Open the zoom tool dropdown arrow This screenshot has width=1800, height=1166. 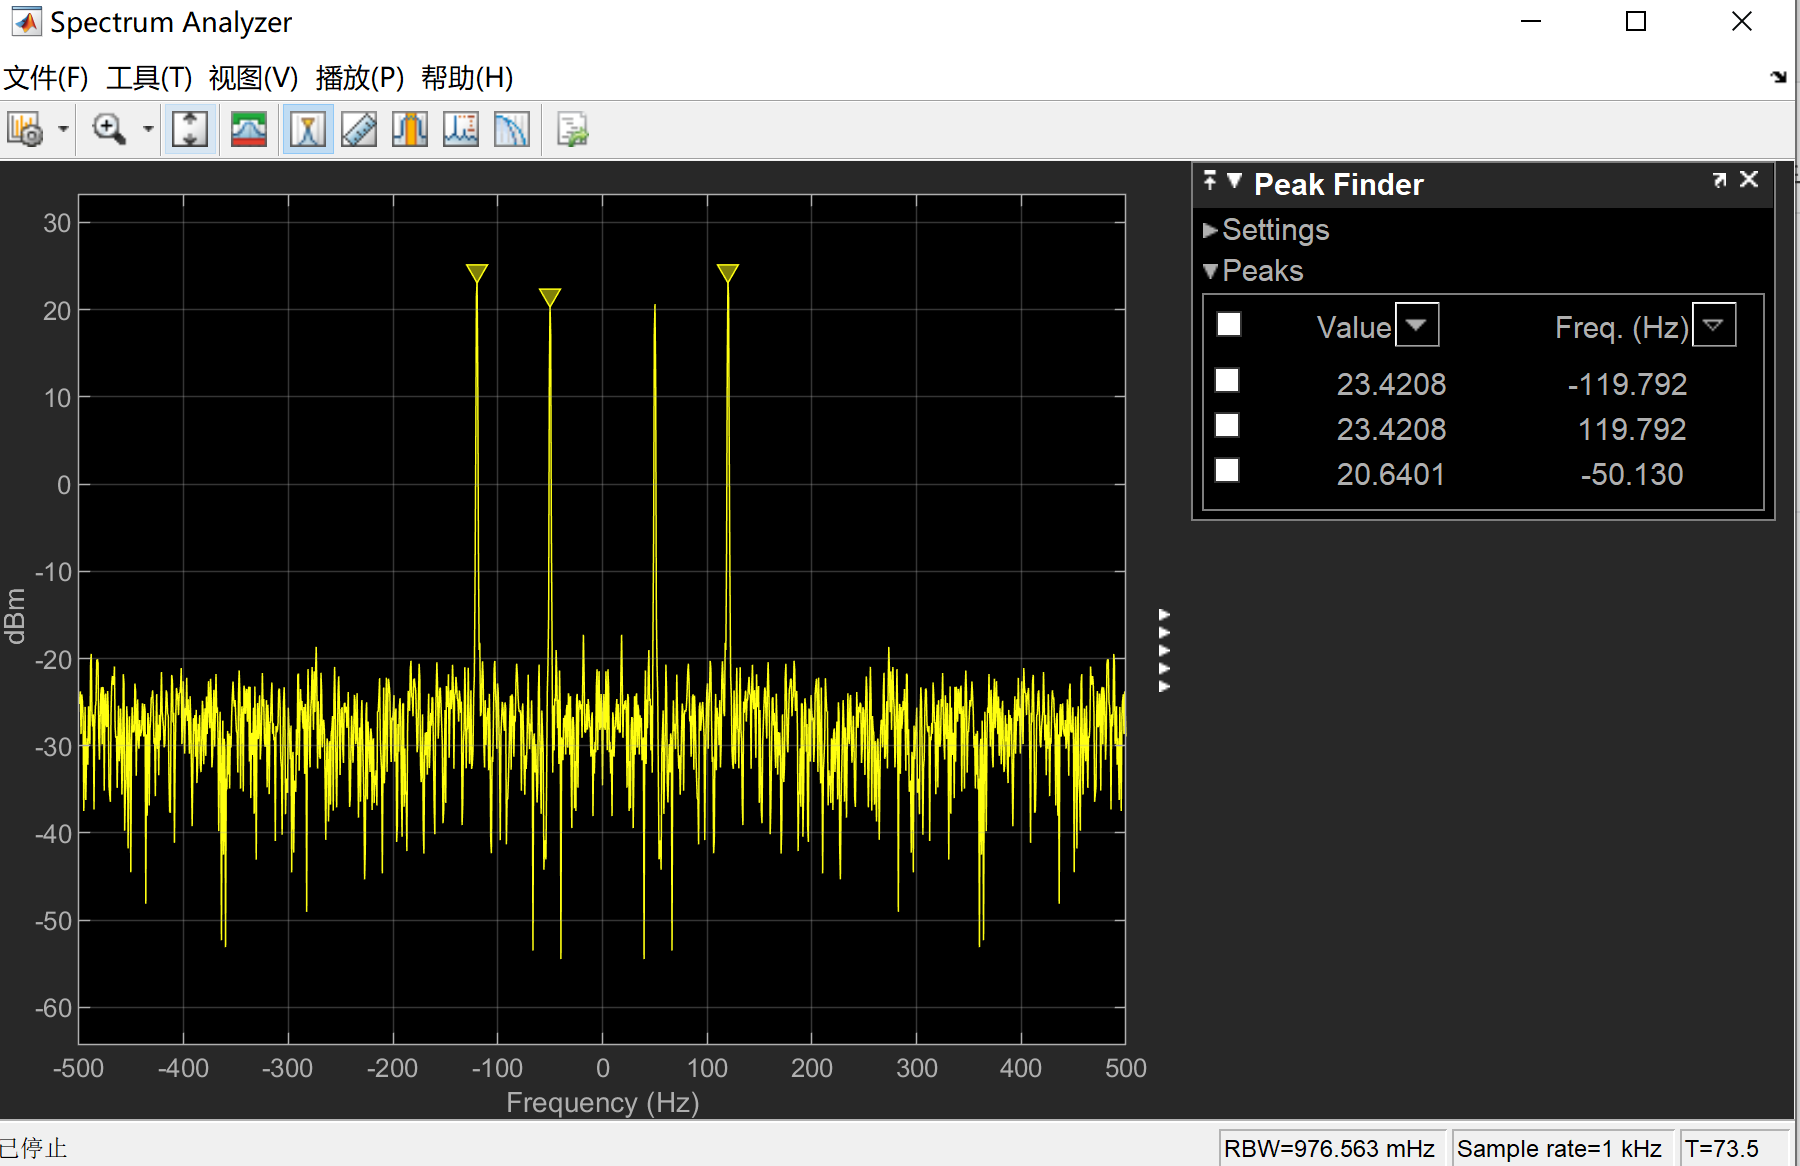[x=148, y=130]
